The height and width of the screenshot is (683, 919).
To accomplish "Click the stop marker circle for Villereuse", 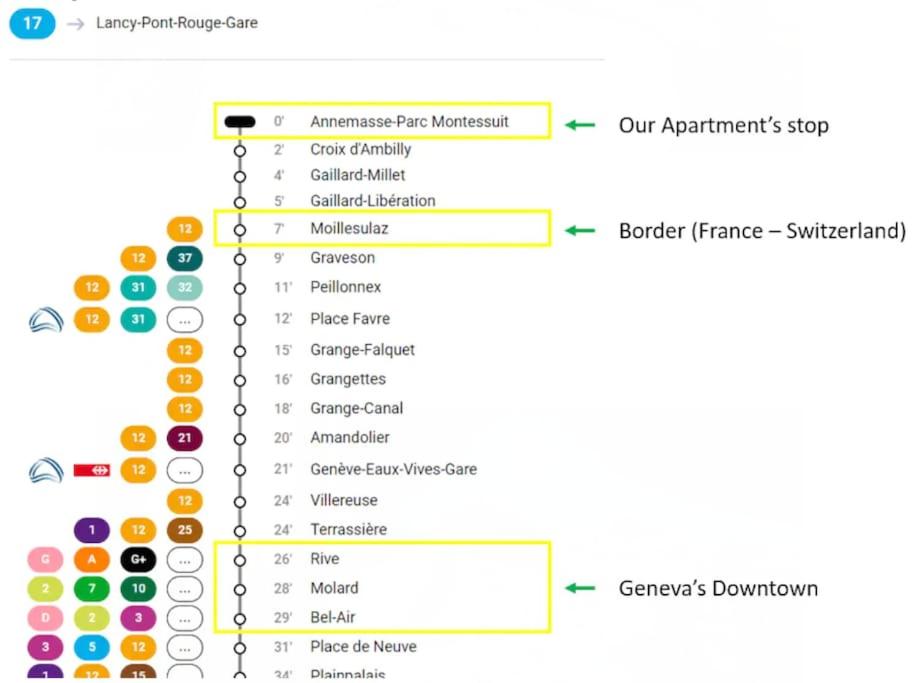I will [x=240, y=502].
